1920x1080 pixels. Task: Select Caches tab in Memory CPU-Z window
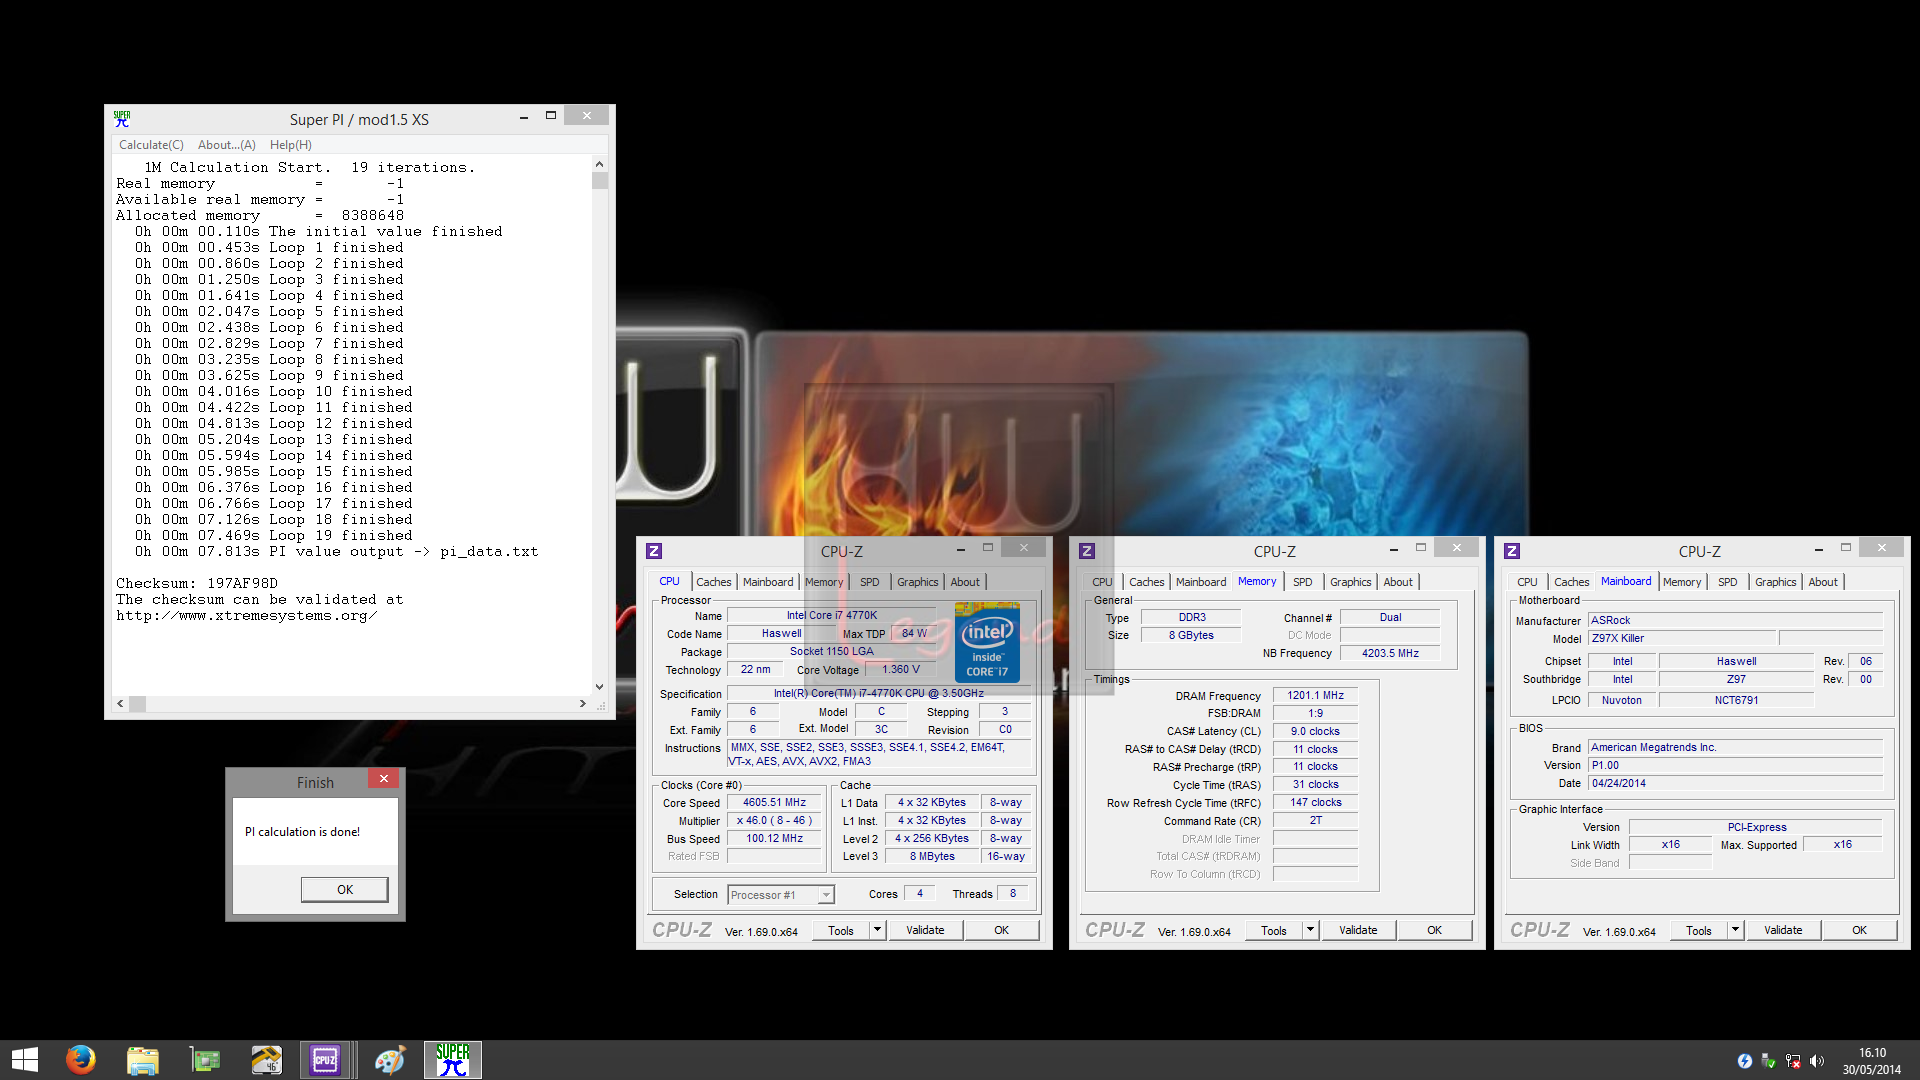point(1147,582)
